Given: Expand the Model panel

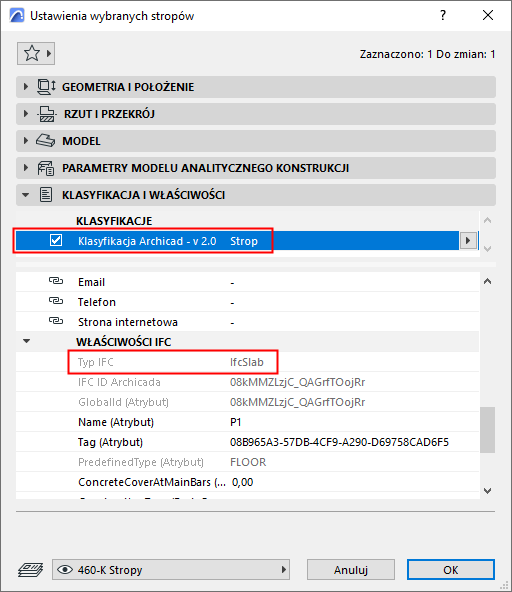Looking at the screenshot, I should click(x=26, y=140).
